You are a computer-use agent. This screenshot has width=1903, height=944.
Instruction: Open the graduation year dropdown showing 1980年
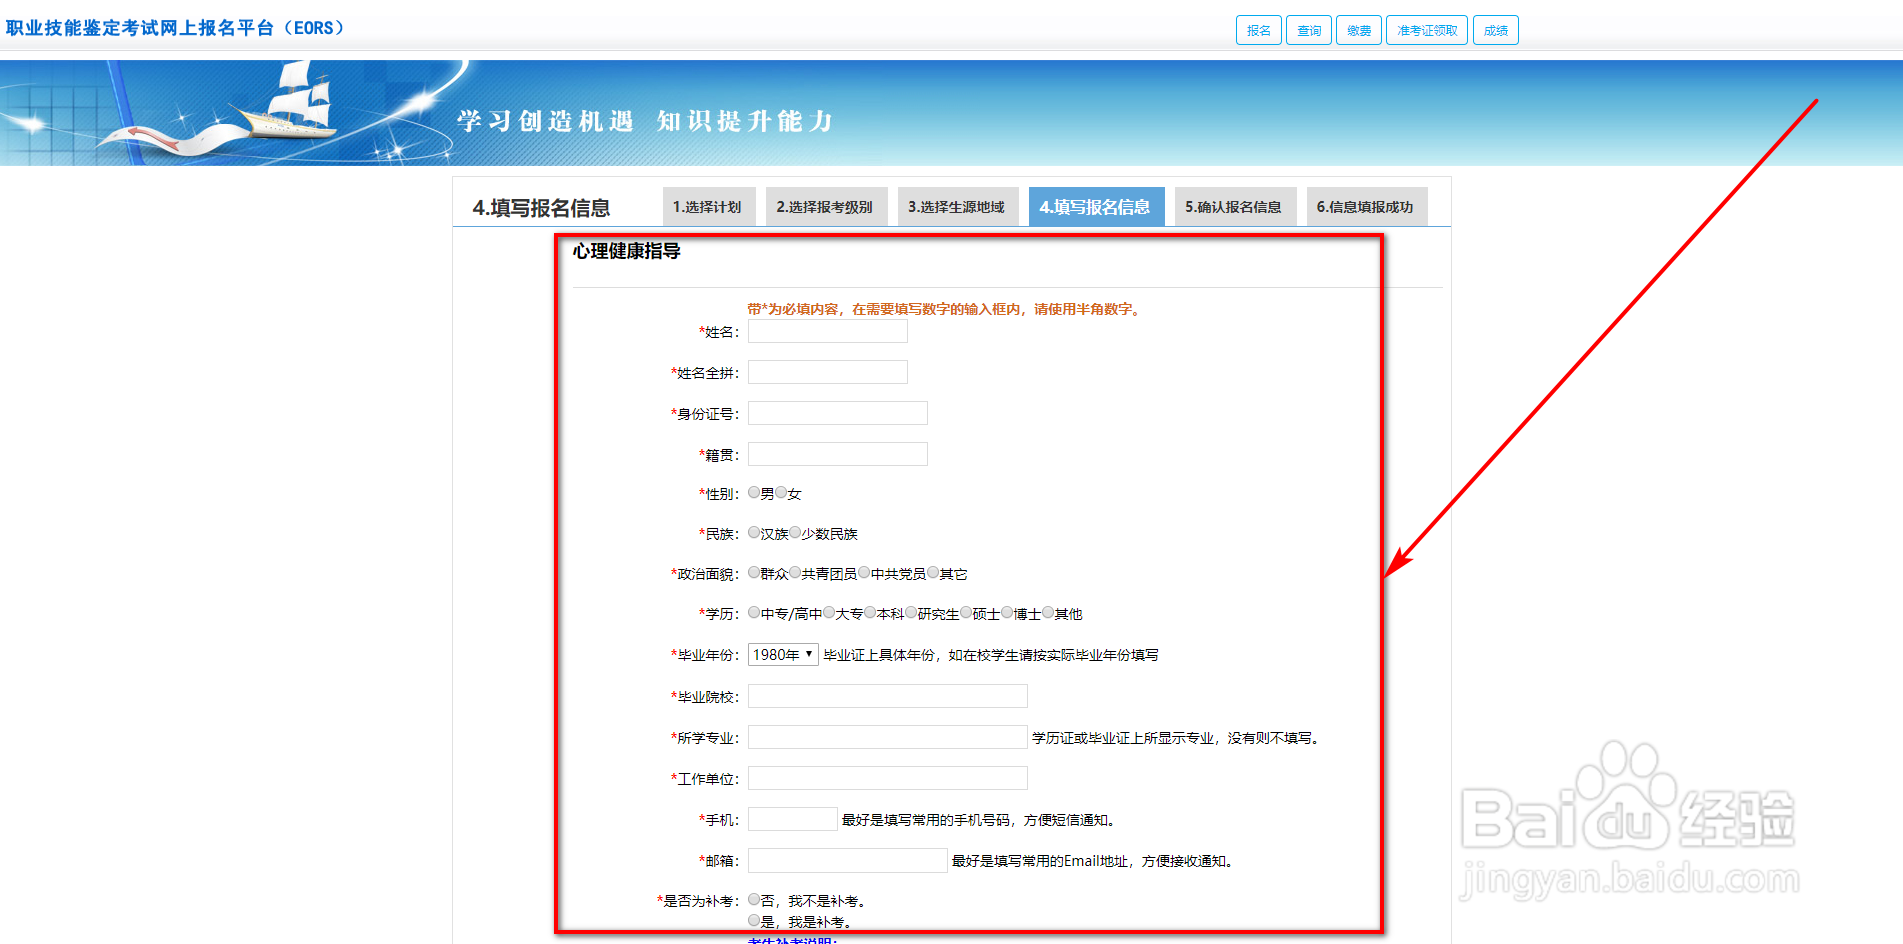point(783,654)
